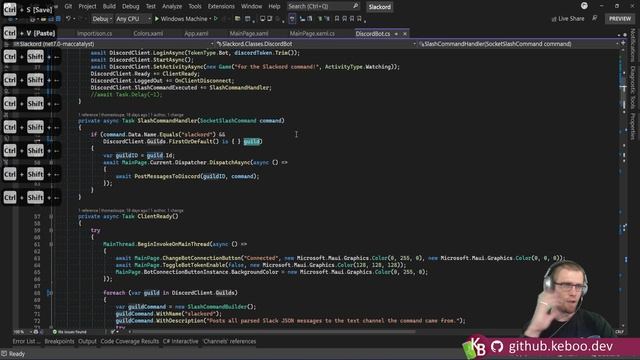Image resolution: width=640 pixels, height=360 pixels.
Task: Open the Output panel tab
Action: click(x=87, y=341)
